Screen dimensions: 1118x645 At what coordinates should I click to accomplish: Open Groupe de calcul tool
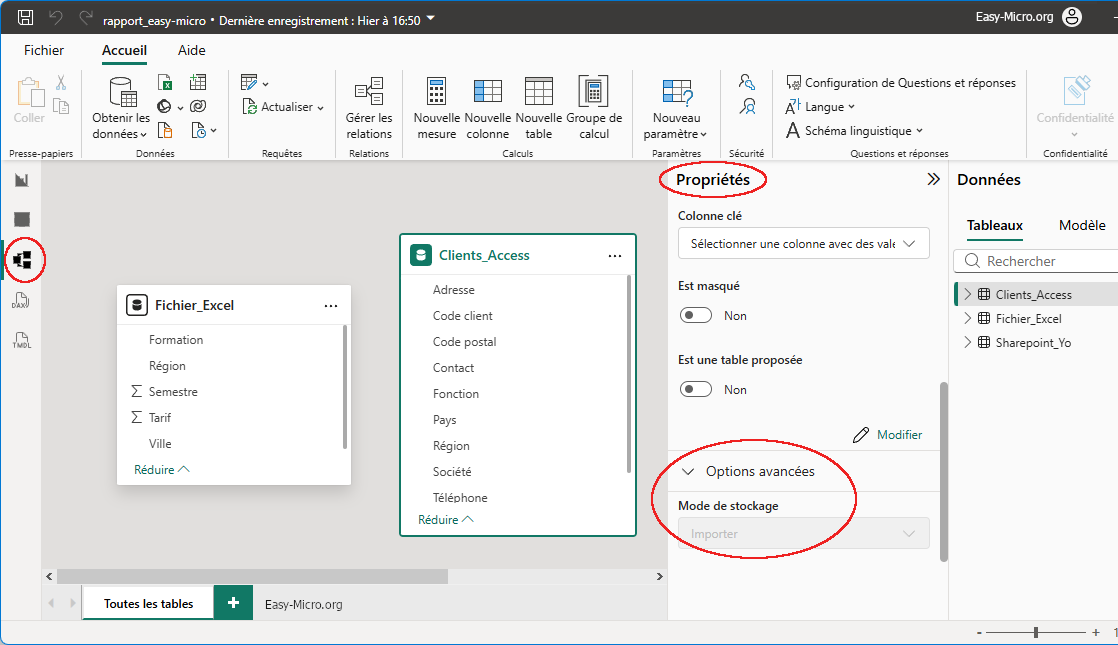[594, 93]
